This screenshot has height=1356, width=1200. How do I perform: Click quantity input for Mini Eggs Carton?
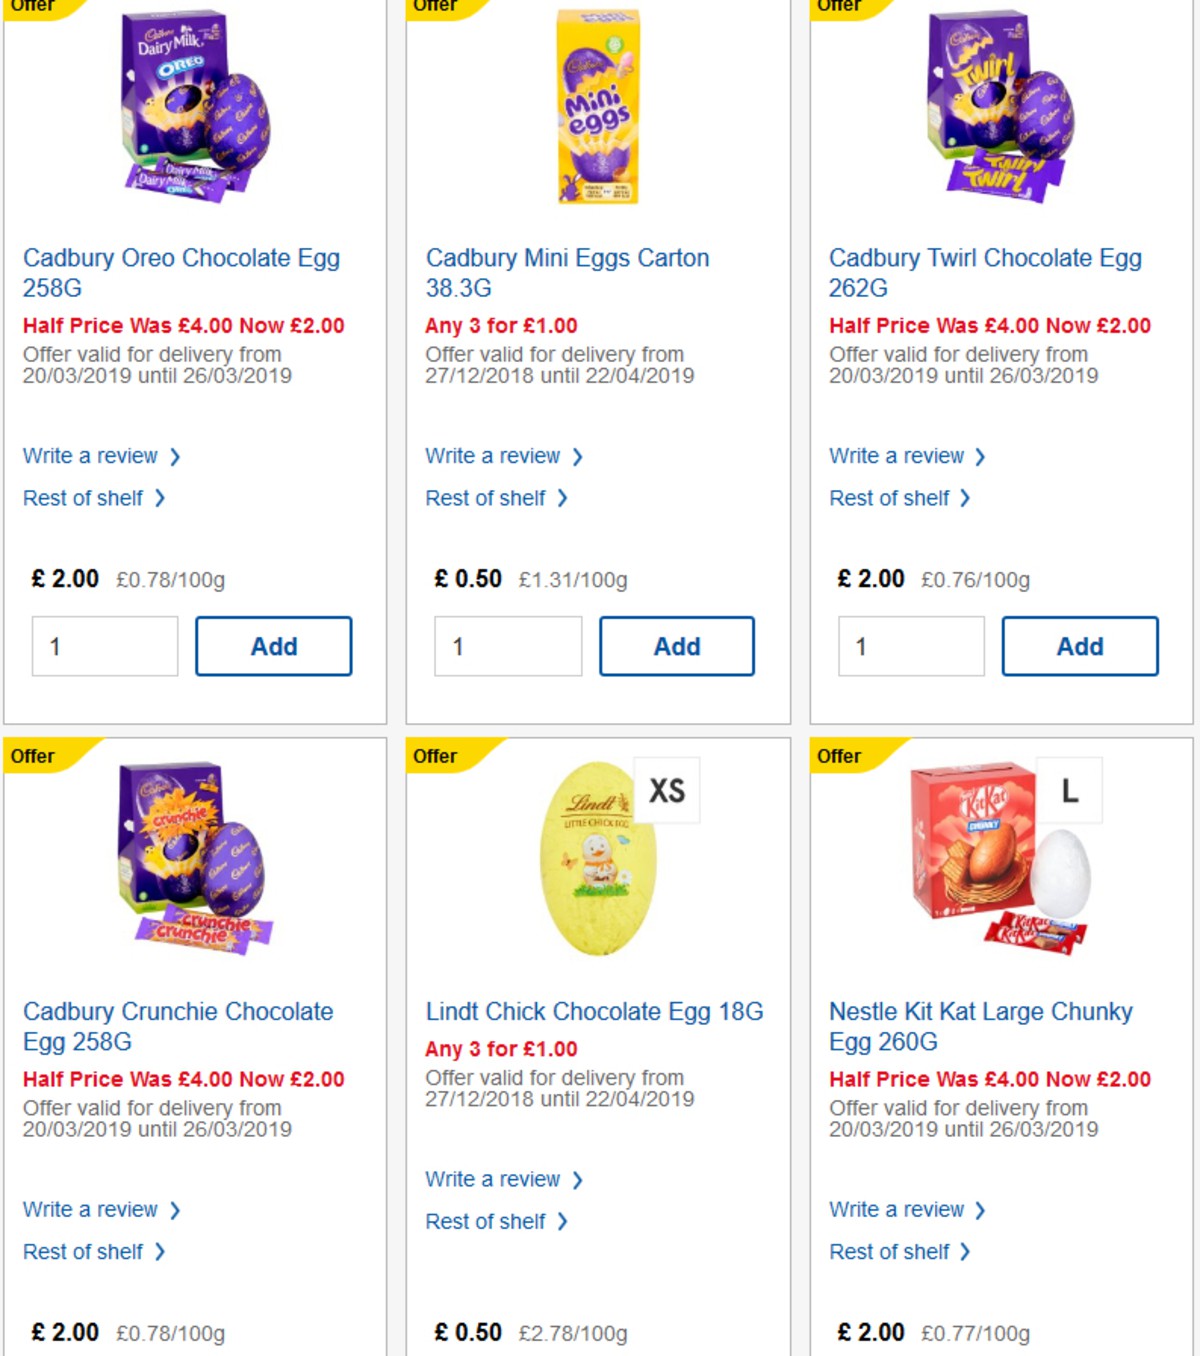coord(508,646)
